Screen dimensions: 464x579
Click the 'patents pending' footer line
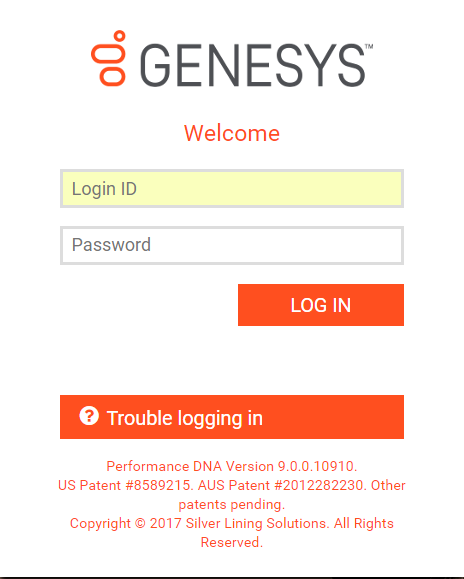[x=232, y=505]
